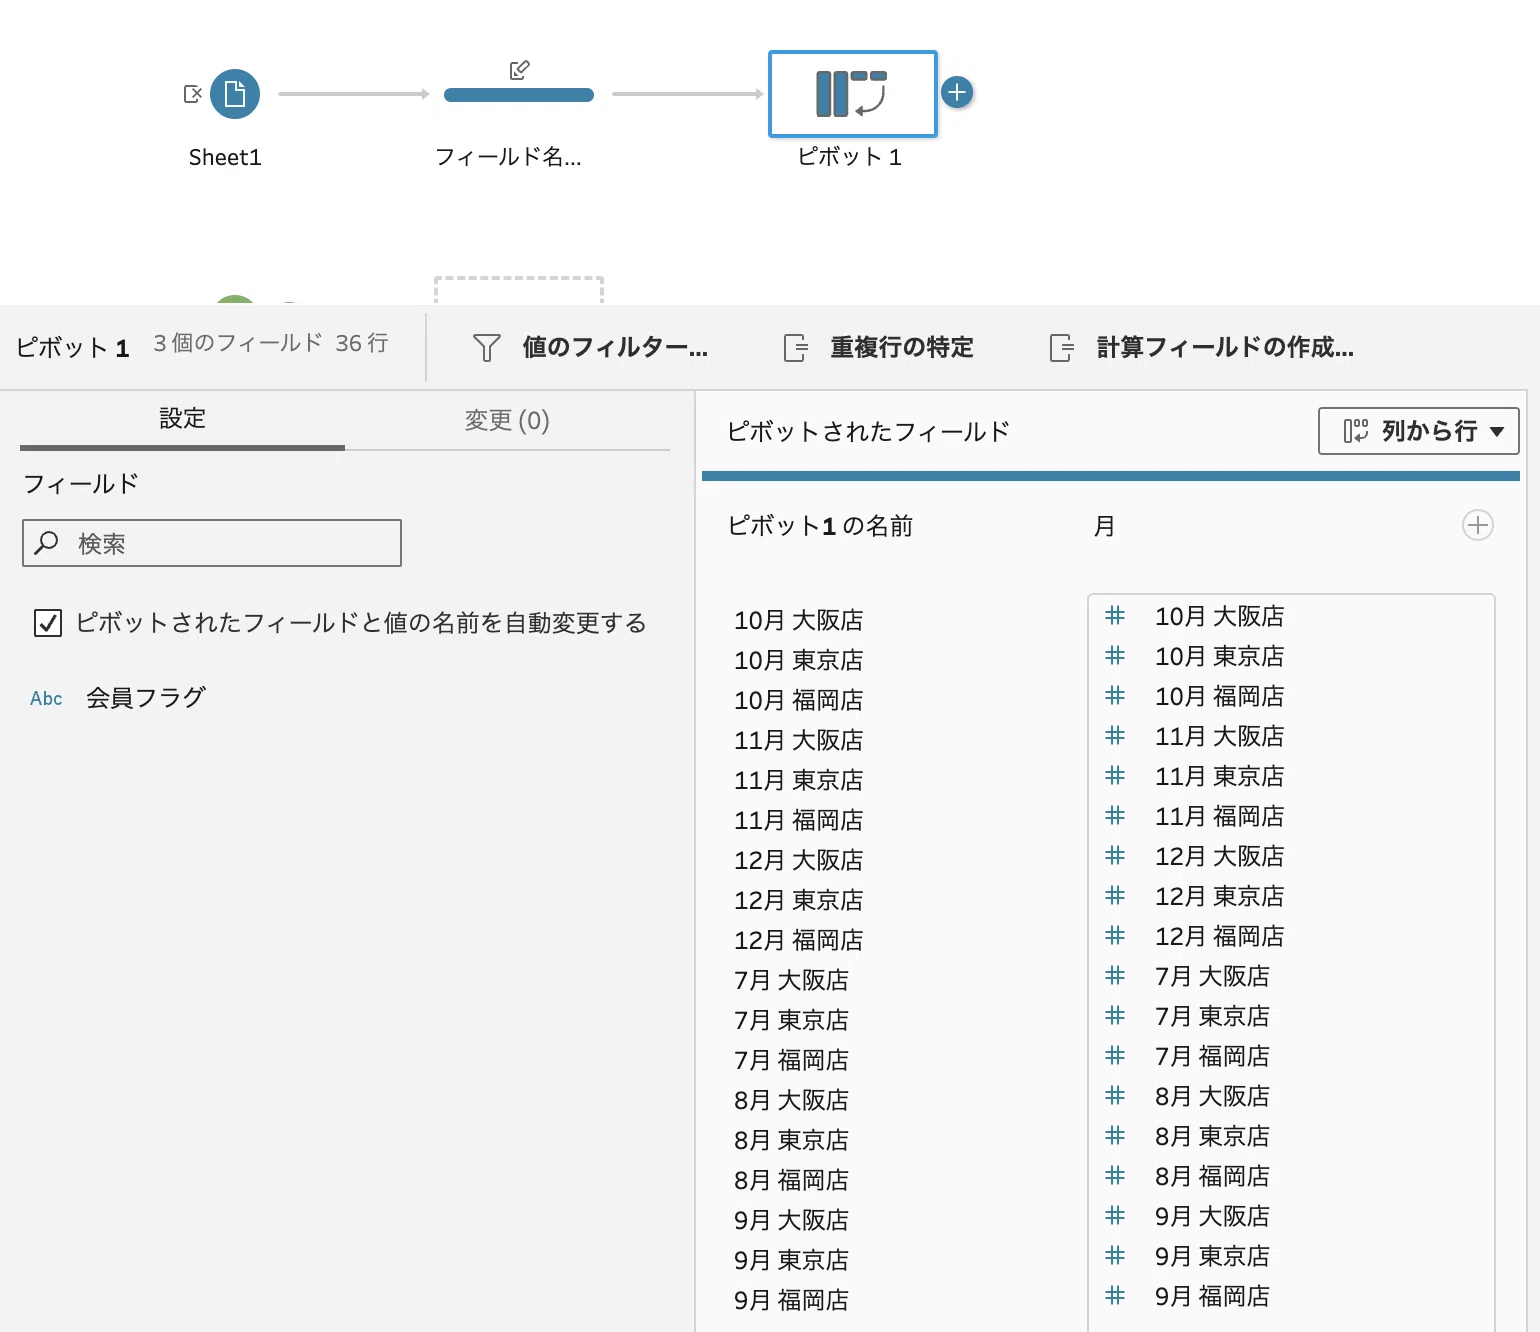Click the 値のフィルター button
The height and width of the screenshot is (1332, 1540).
(x=590, y=348)
